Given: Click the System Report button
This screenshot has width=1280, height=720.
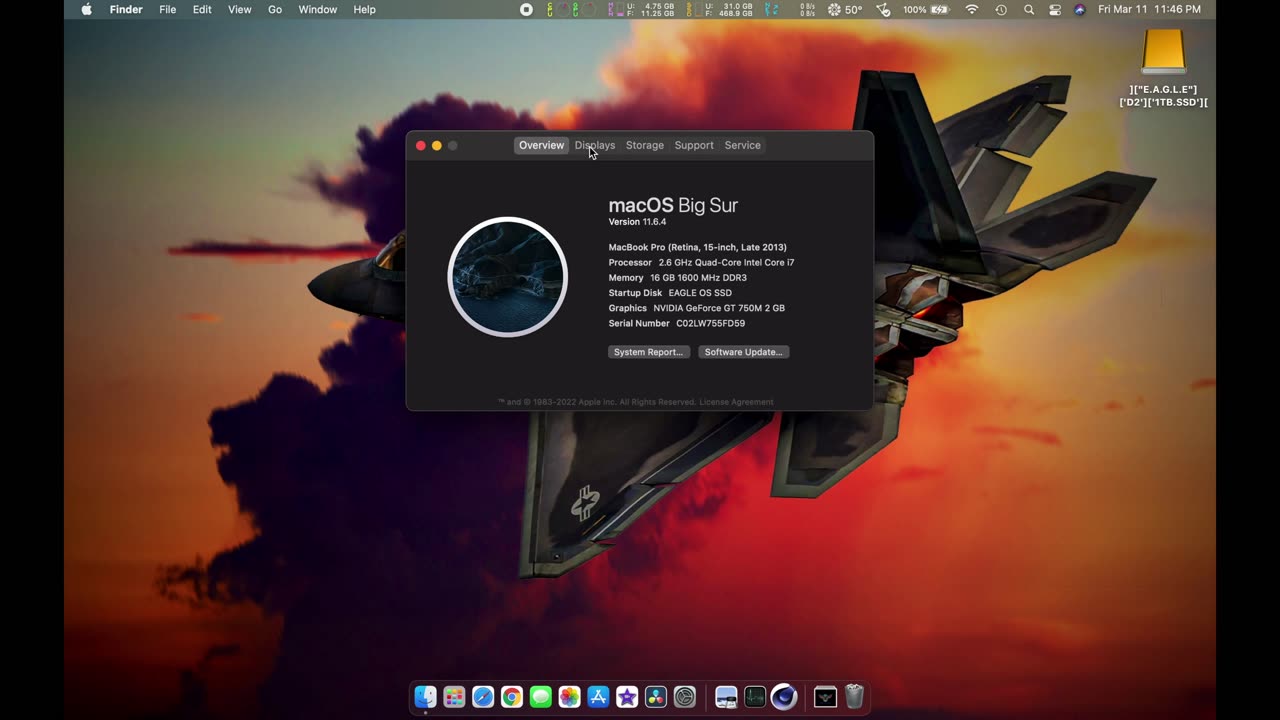Looking at the screenshot, I should (649, 352).
